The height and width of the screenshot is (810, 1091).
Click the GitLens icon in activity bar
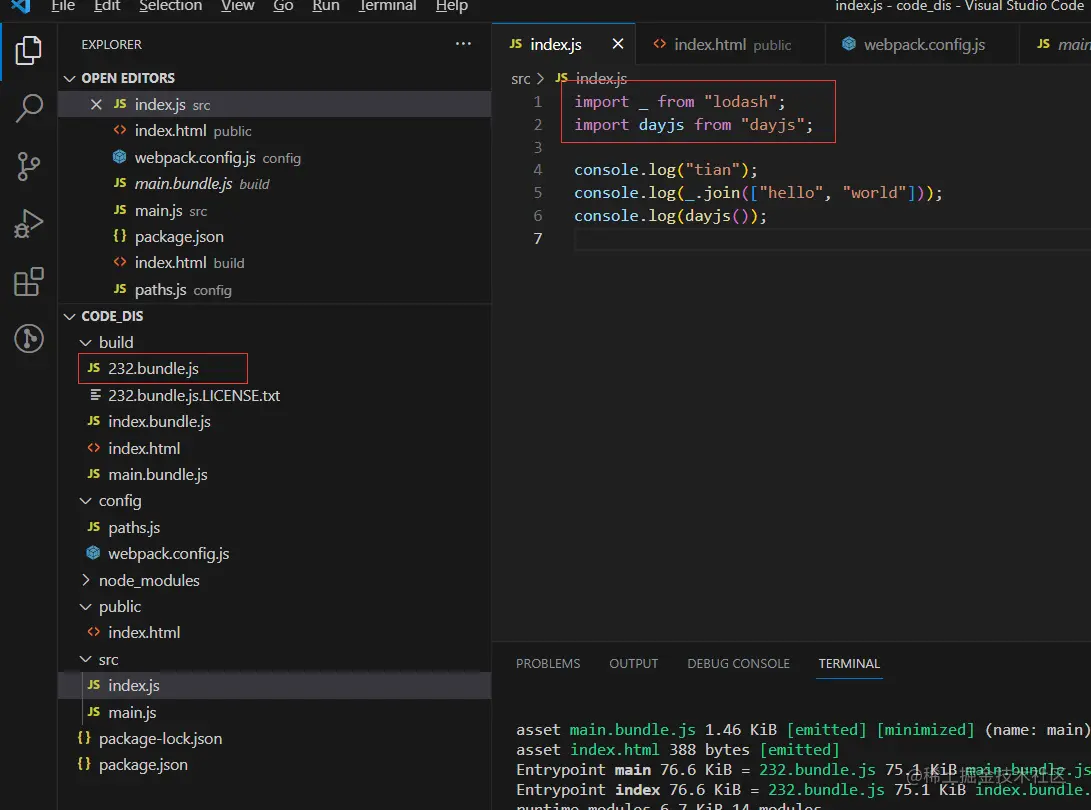click(29, 339)
